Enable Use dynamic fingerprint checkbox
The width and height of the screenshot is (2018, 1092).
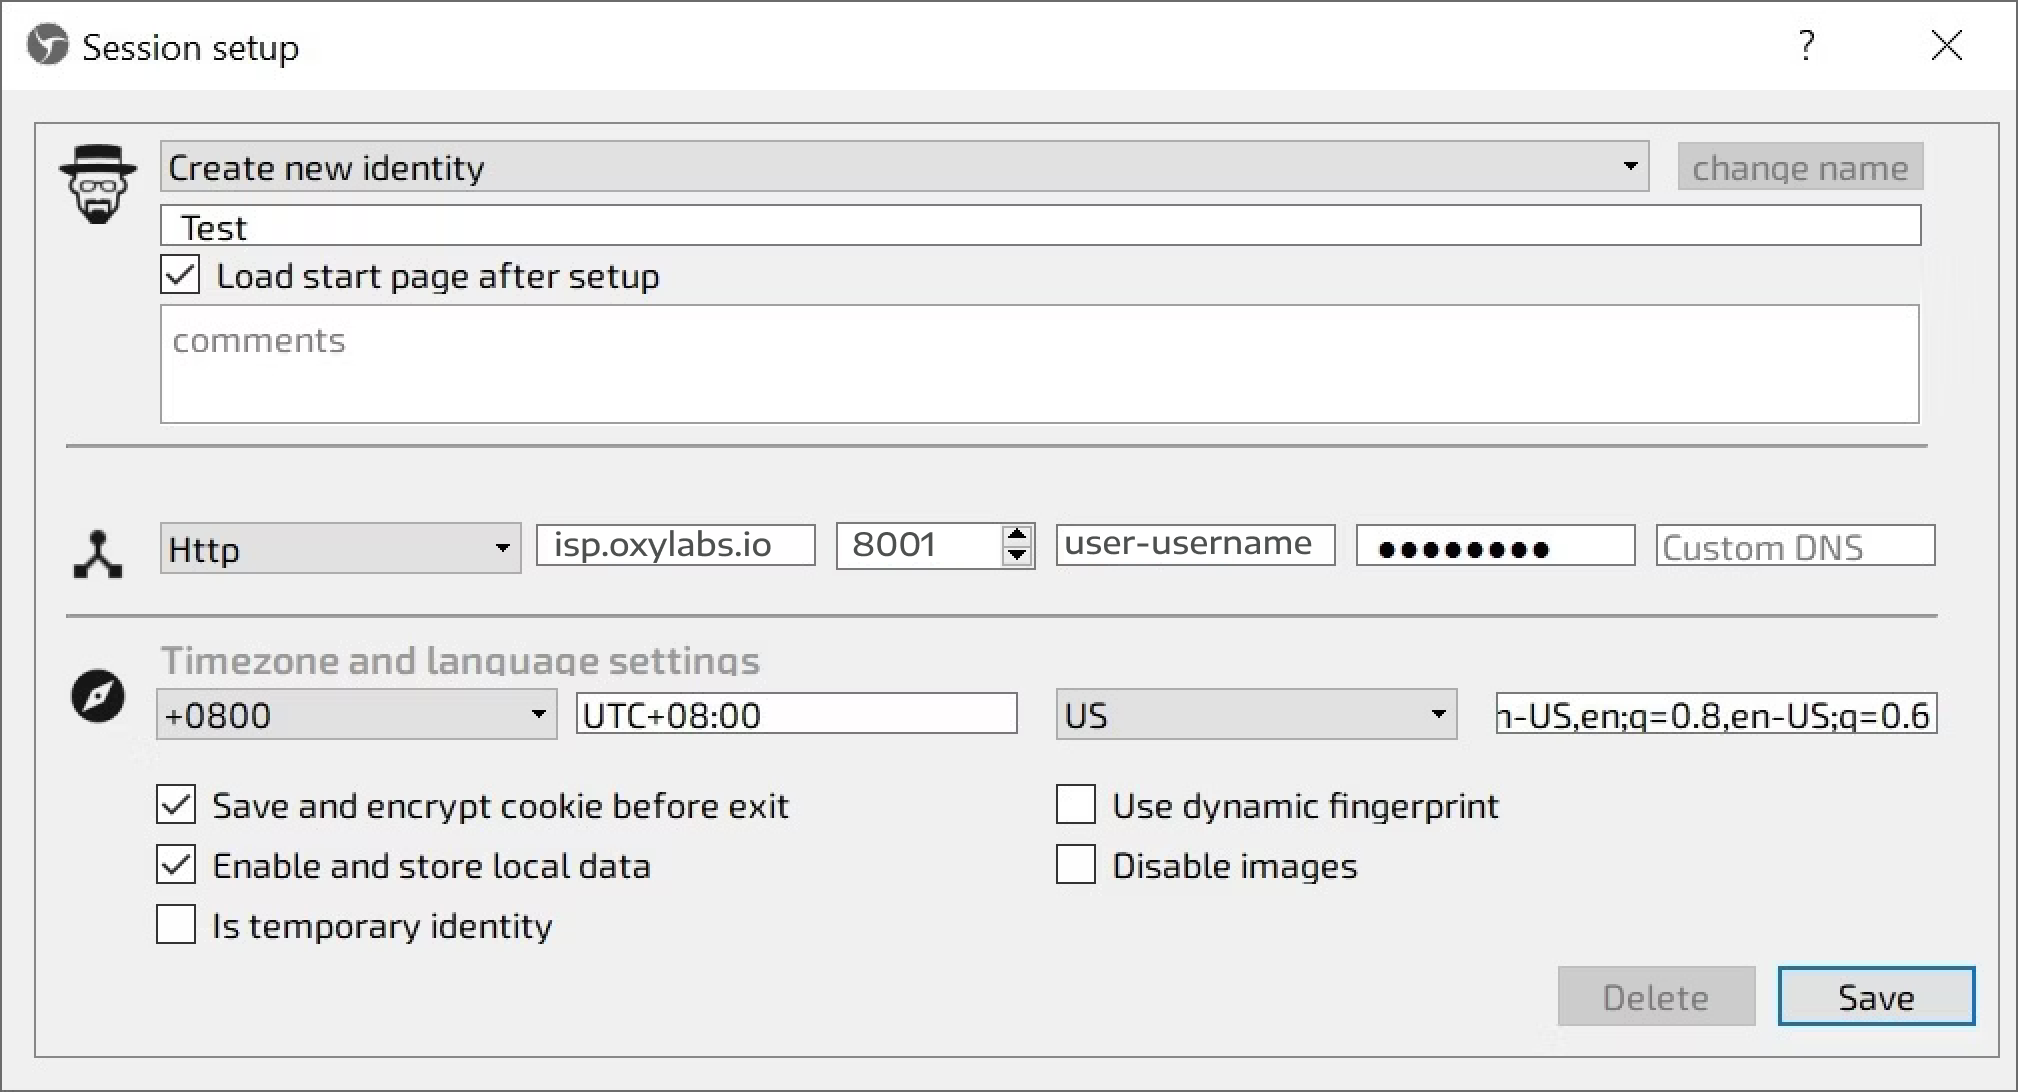click(x=1076, y=805)
